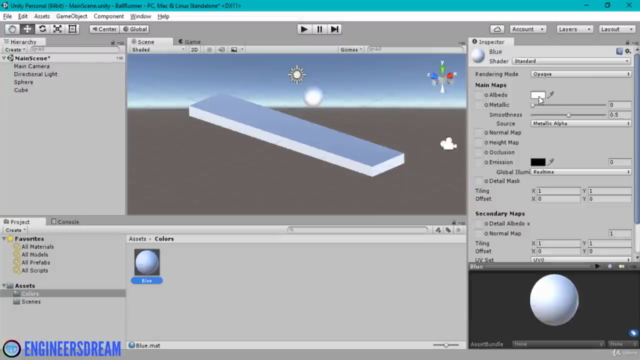
Task: Select the Blue material thumbnail
Action: pyautogui.click(x=147, y=262)
